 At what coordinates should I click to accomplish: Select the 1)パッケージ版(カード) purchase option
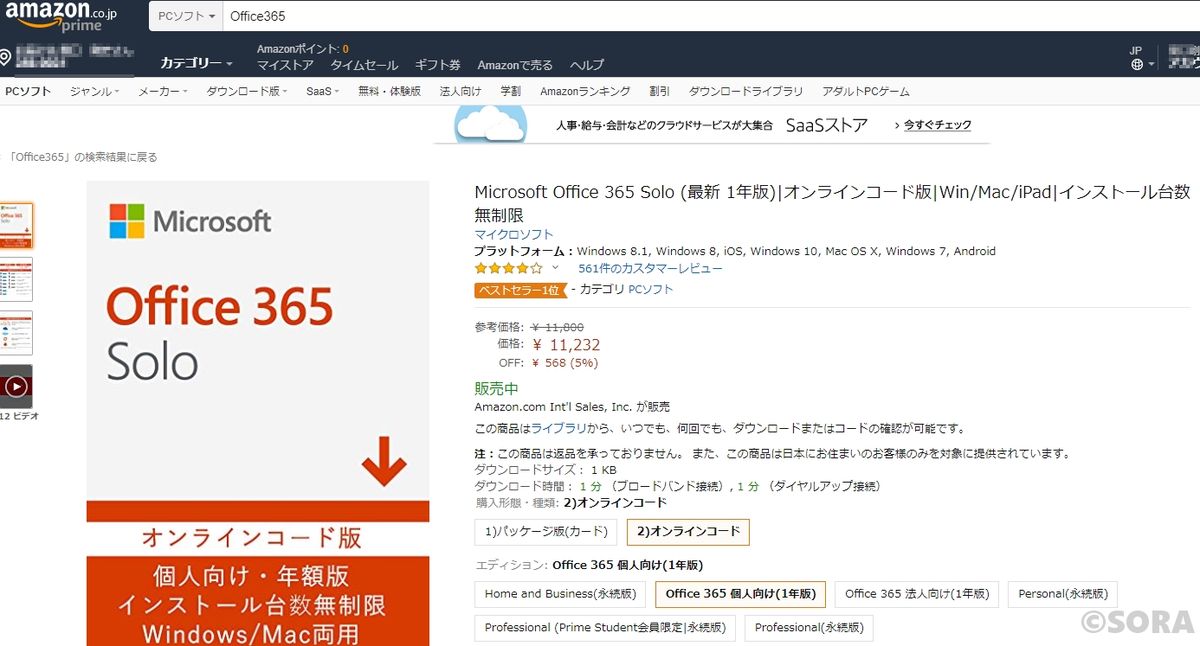pyautogui.click(x=543, y=532)
